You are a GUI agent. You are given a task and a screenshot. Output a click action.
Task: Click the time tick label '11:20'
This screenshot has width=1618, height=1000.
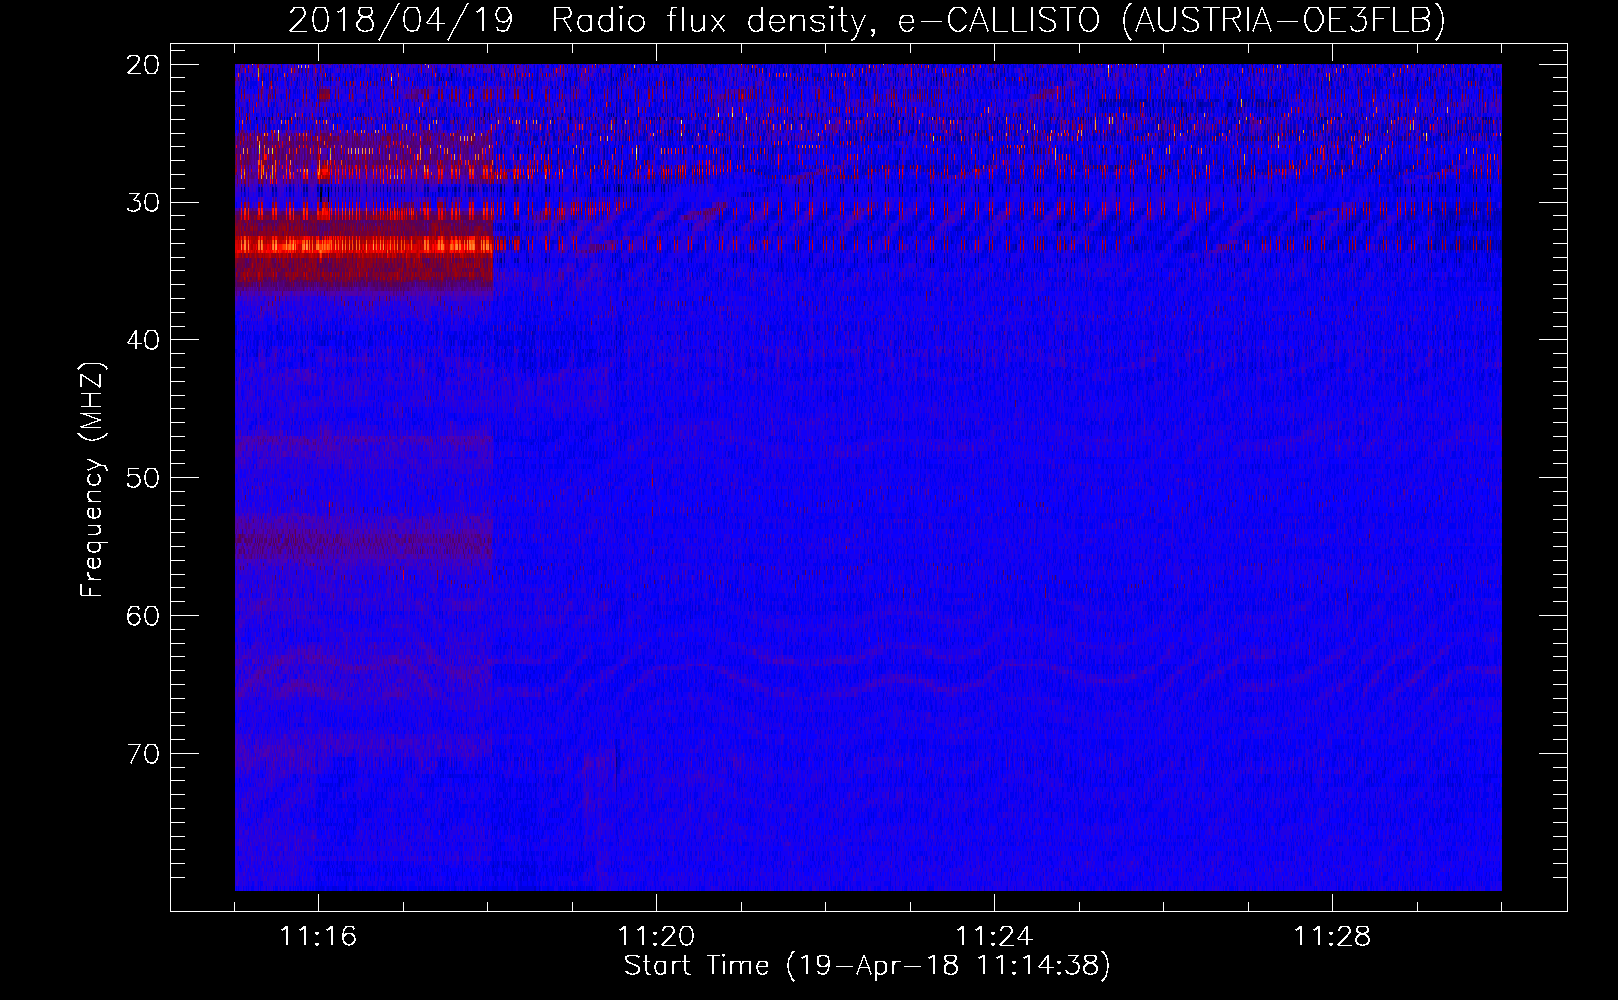[656, 937]
